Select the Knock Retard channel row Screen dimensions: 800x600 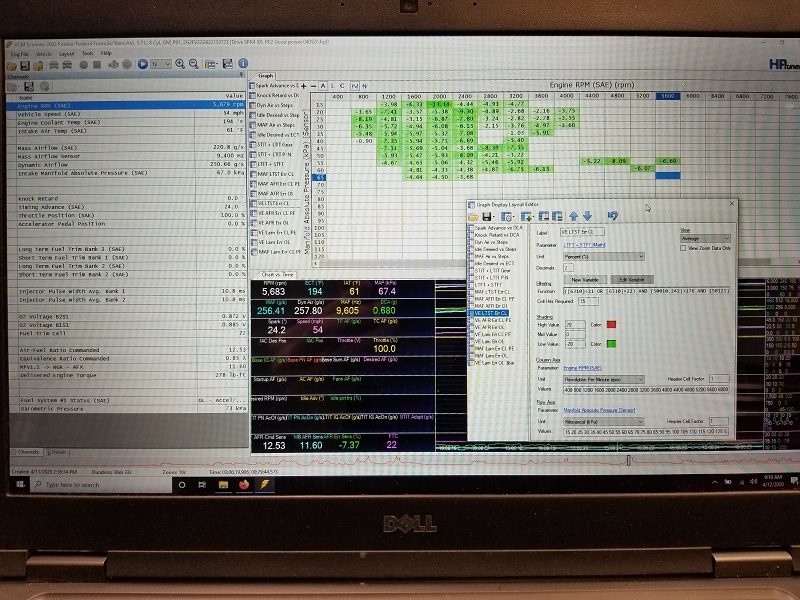(x=127, y=198)
